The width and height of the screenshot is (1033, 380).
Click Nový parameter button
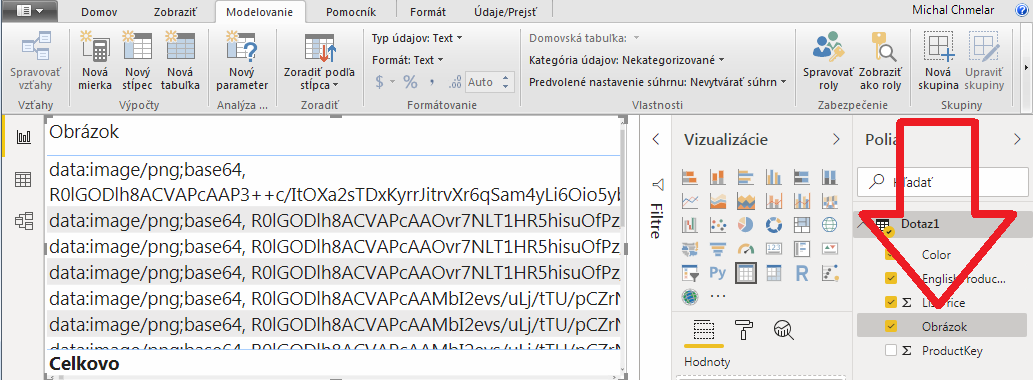[x=241, y=61]
